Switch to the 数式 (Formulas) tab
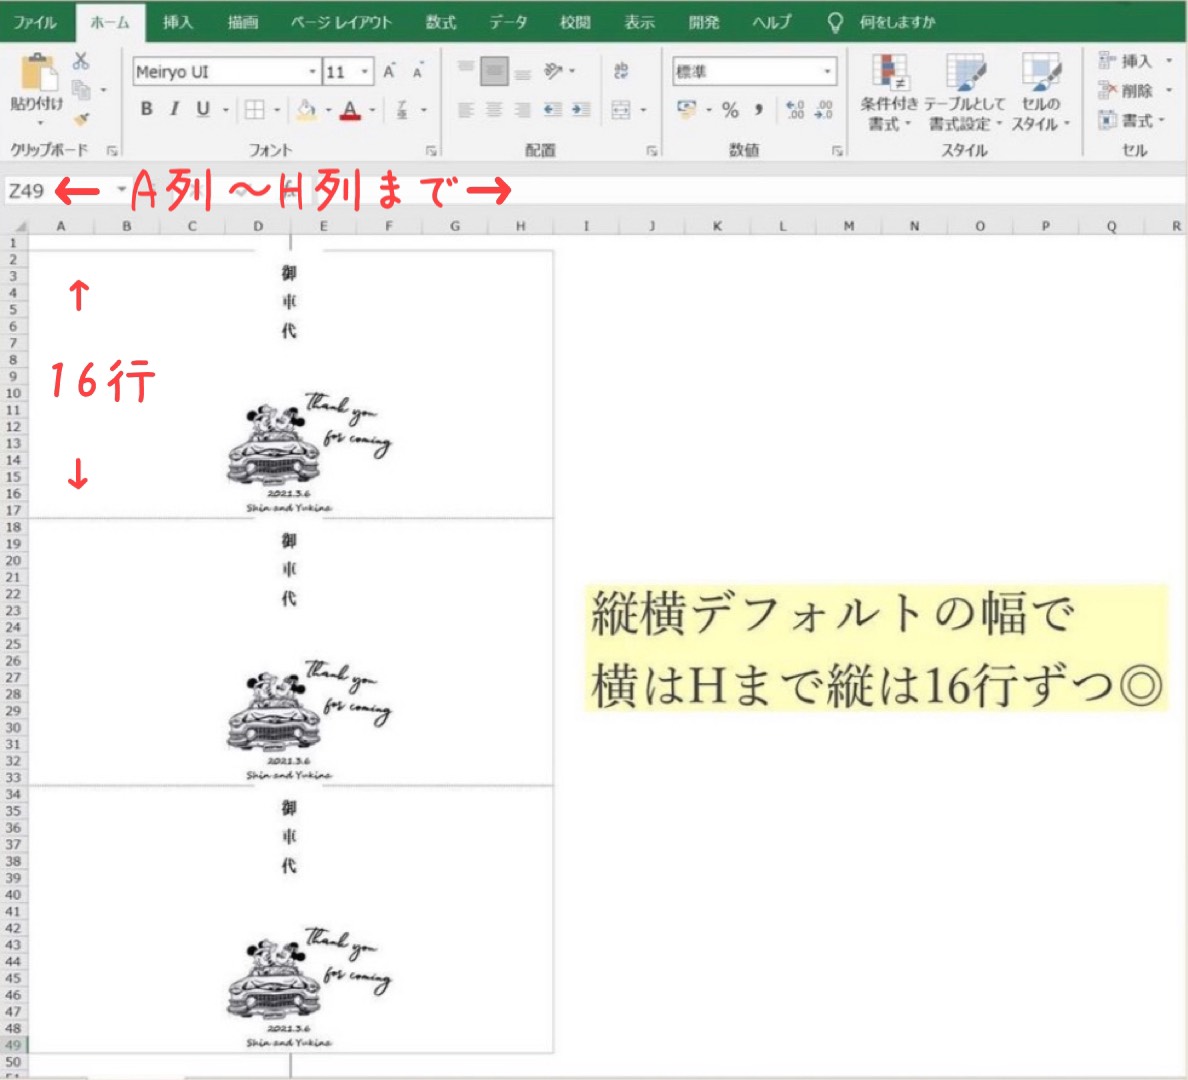This screenshot has width=1188, height=1080. pos(441,22)
